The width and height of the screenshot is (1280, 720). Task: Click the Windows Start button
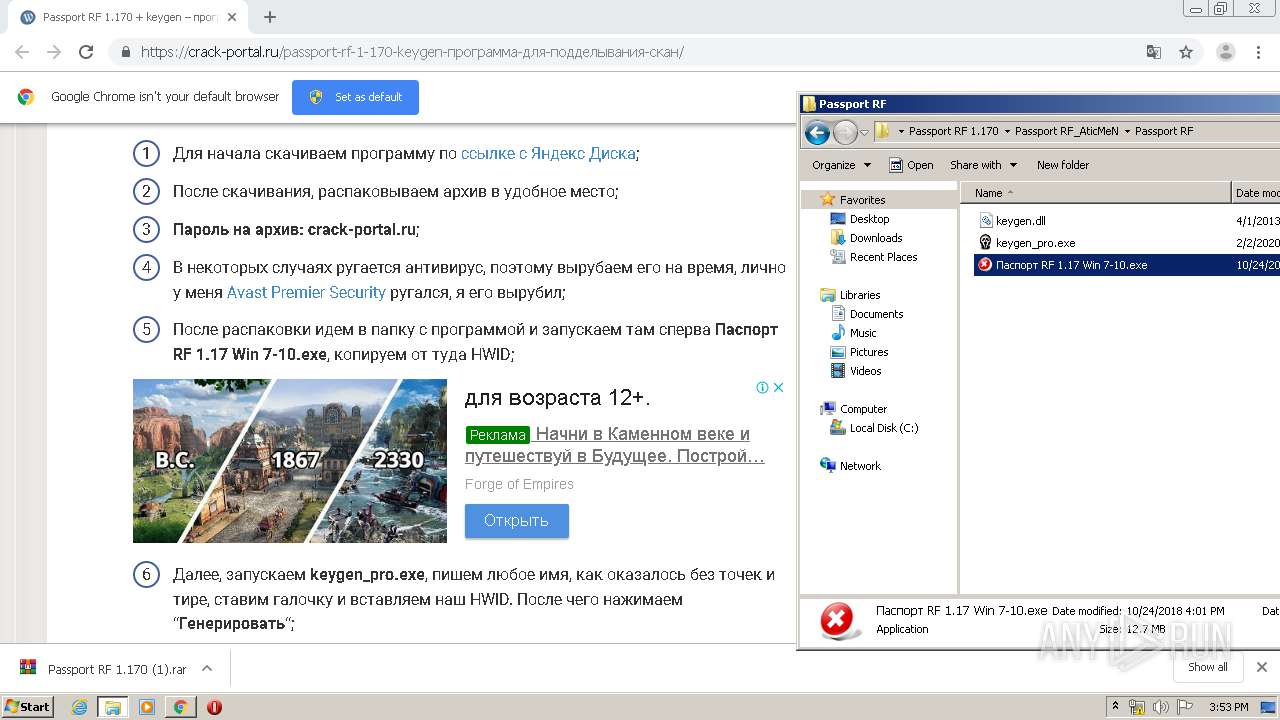click(27, 706)
